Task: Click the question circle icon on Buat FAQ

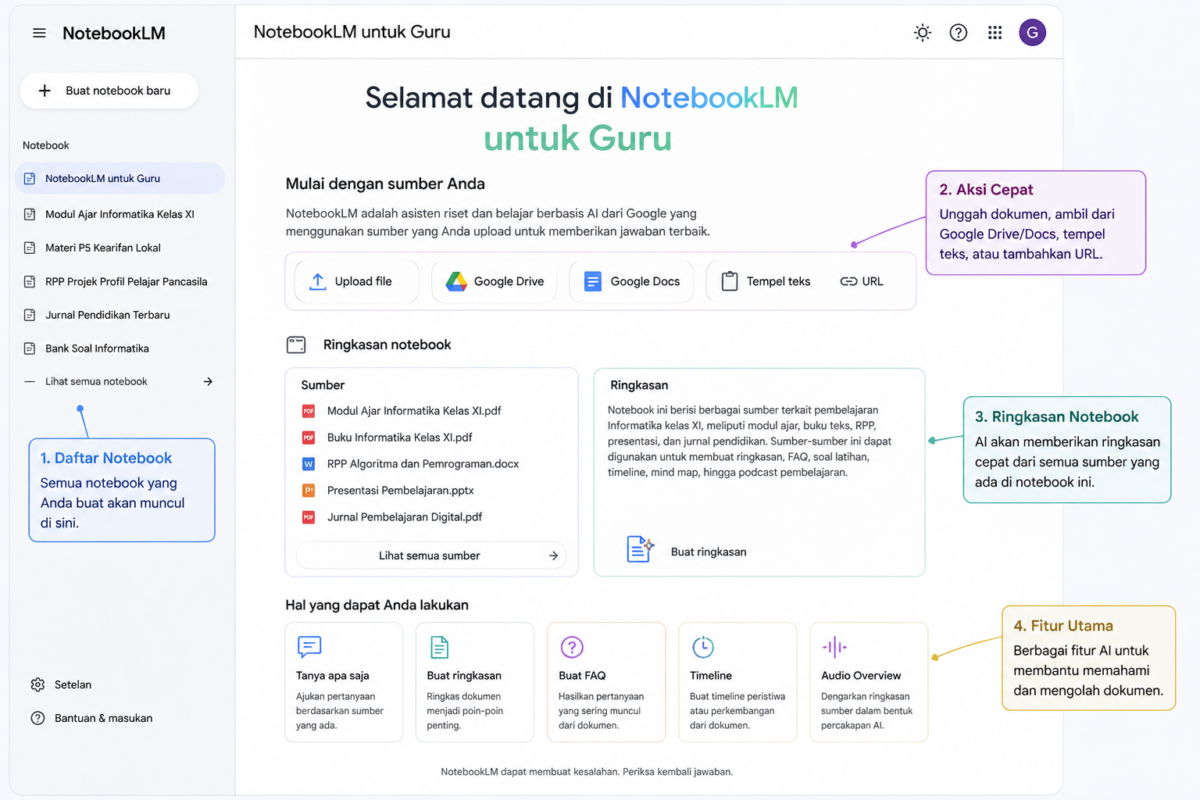Action: (571, 647)
